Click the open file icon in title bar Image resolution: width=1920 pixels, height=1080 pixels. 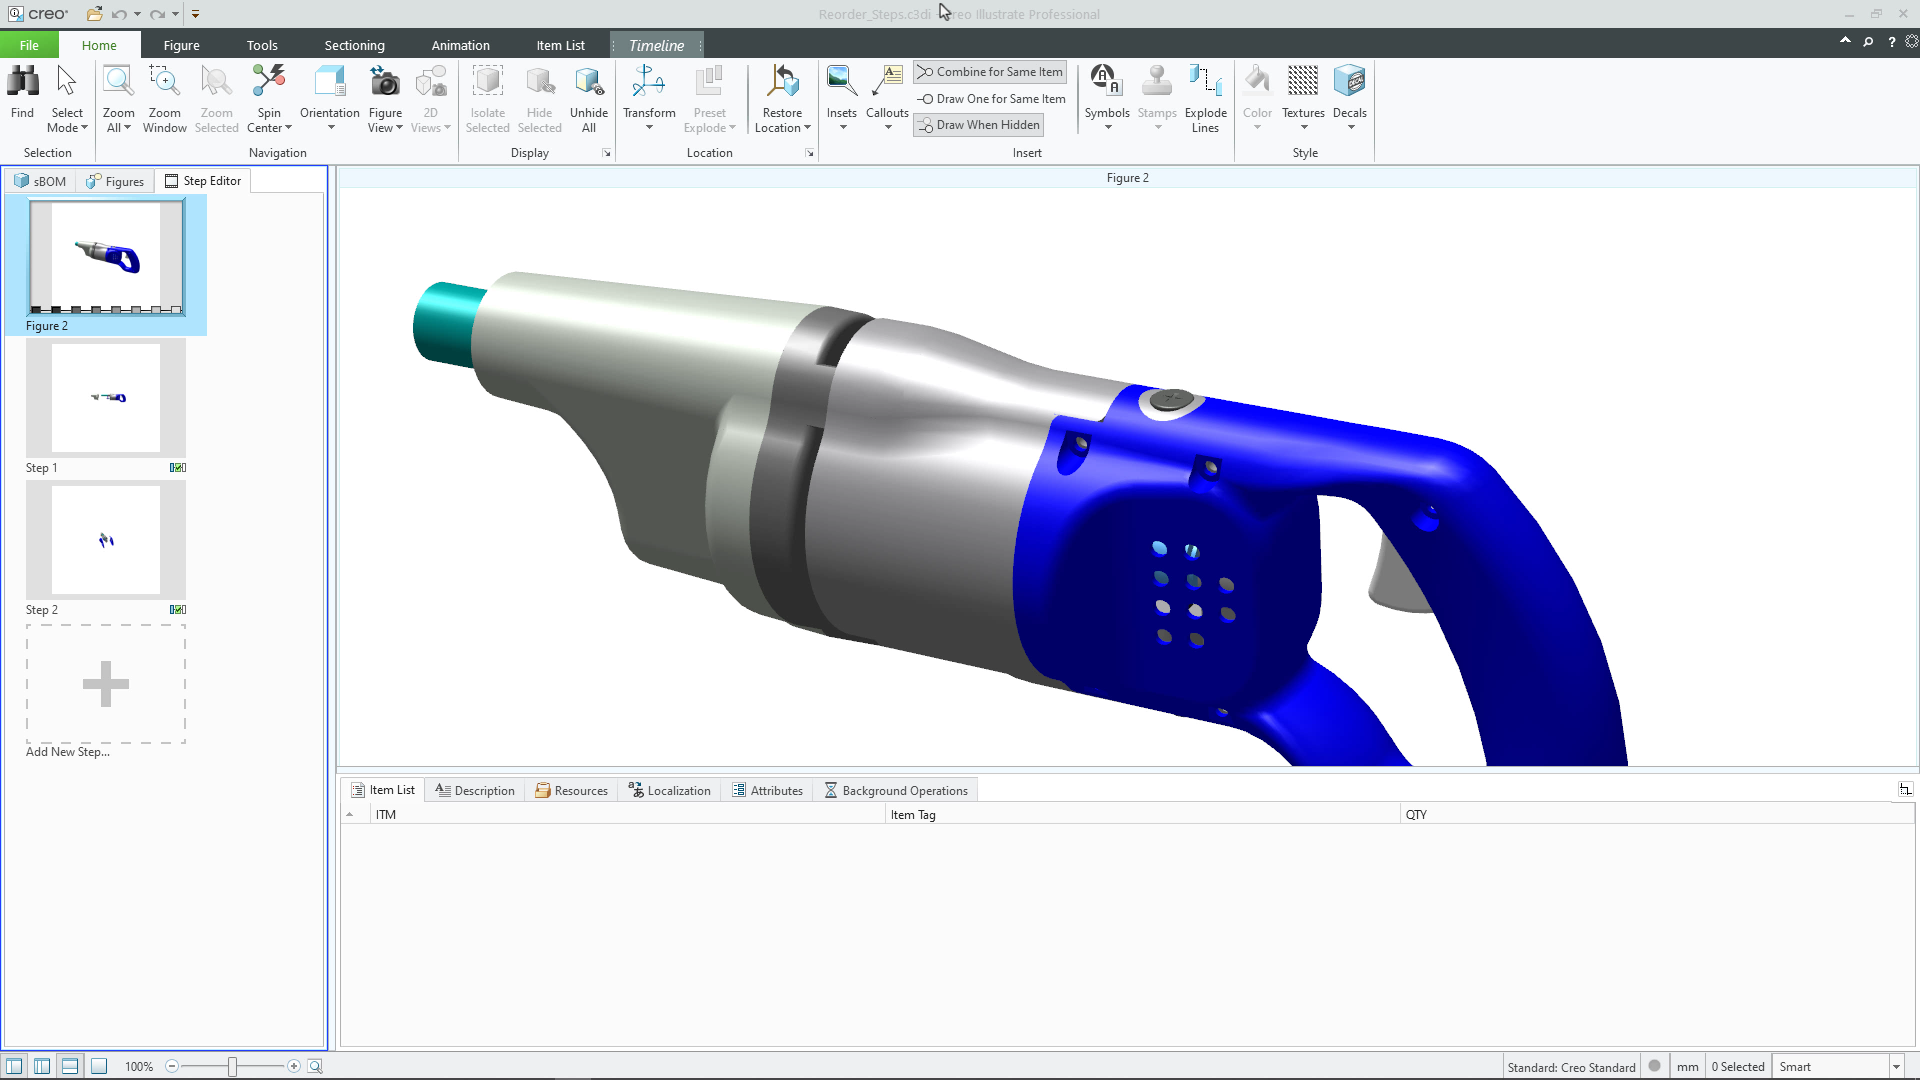pyautogui.click(x=94, y=14)
